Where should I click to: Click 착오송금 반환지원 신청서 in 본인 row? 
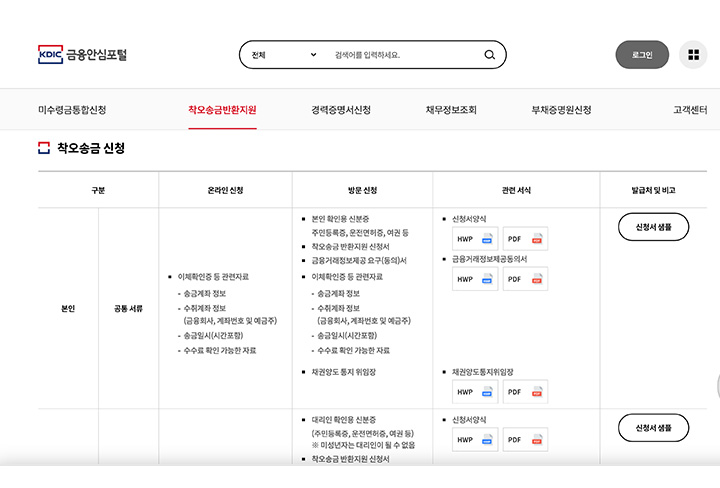click(x=350, y=247)
